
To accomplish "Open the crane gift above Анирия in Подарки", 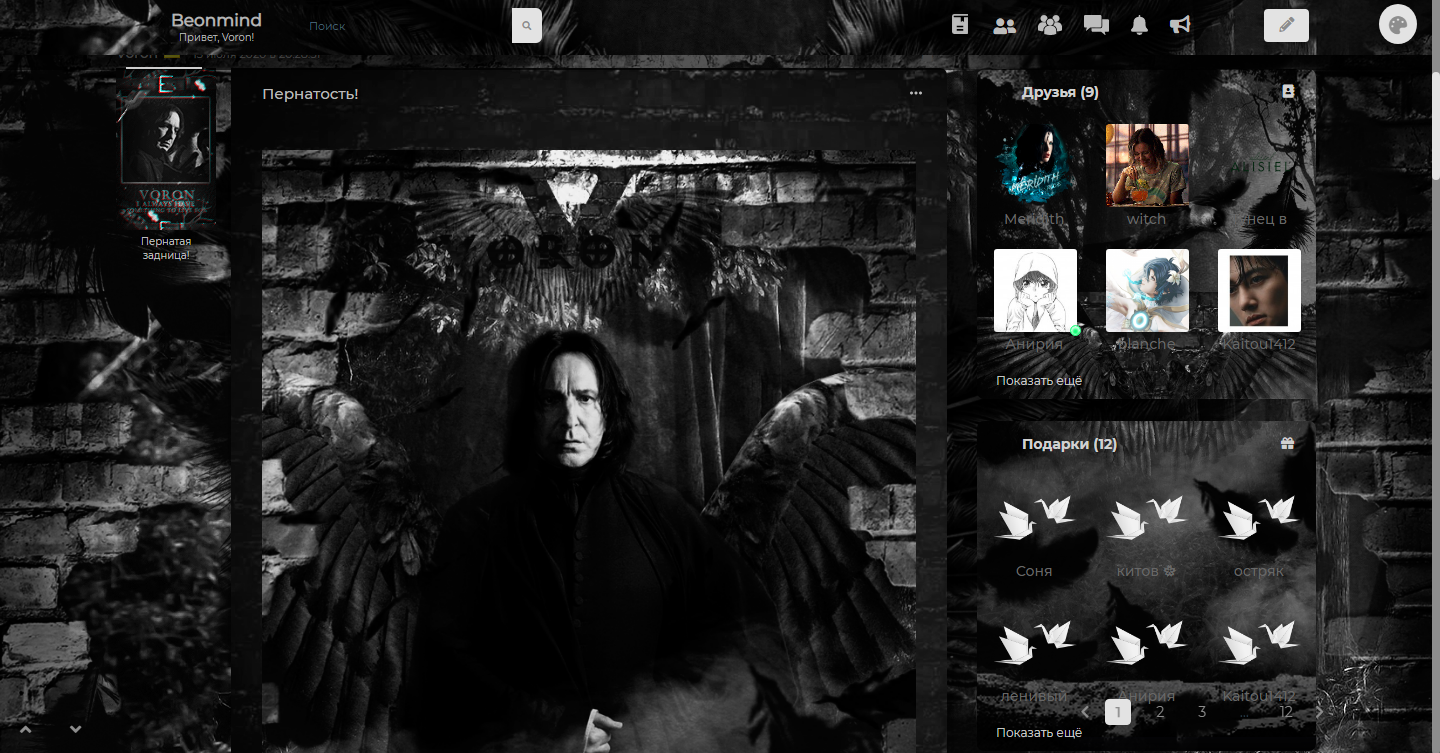I will 1147,642.
